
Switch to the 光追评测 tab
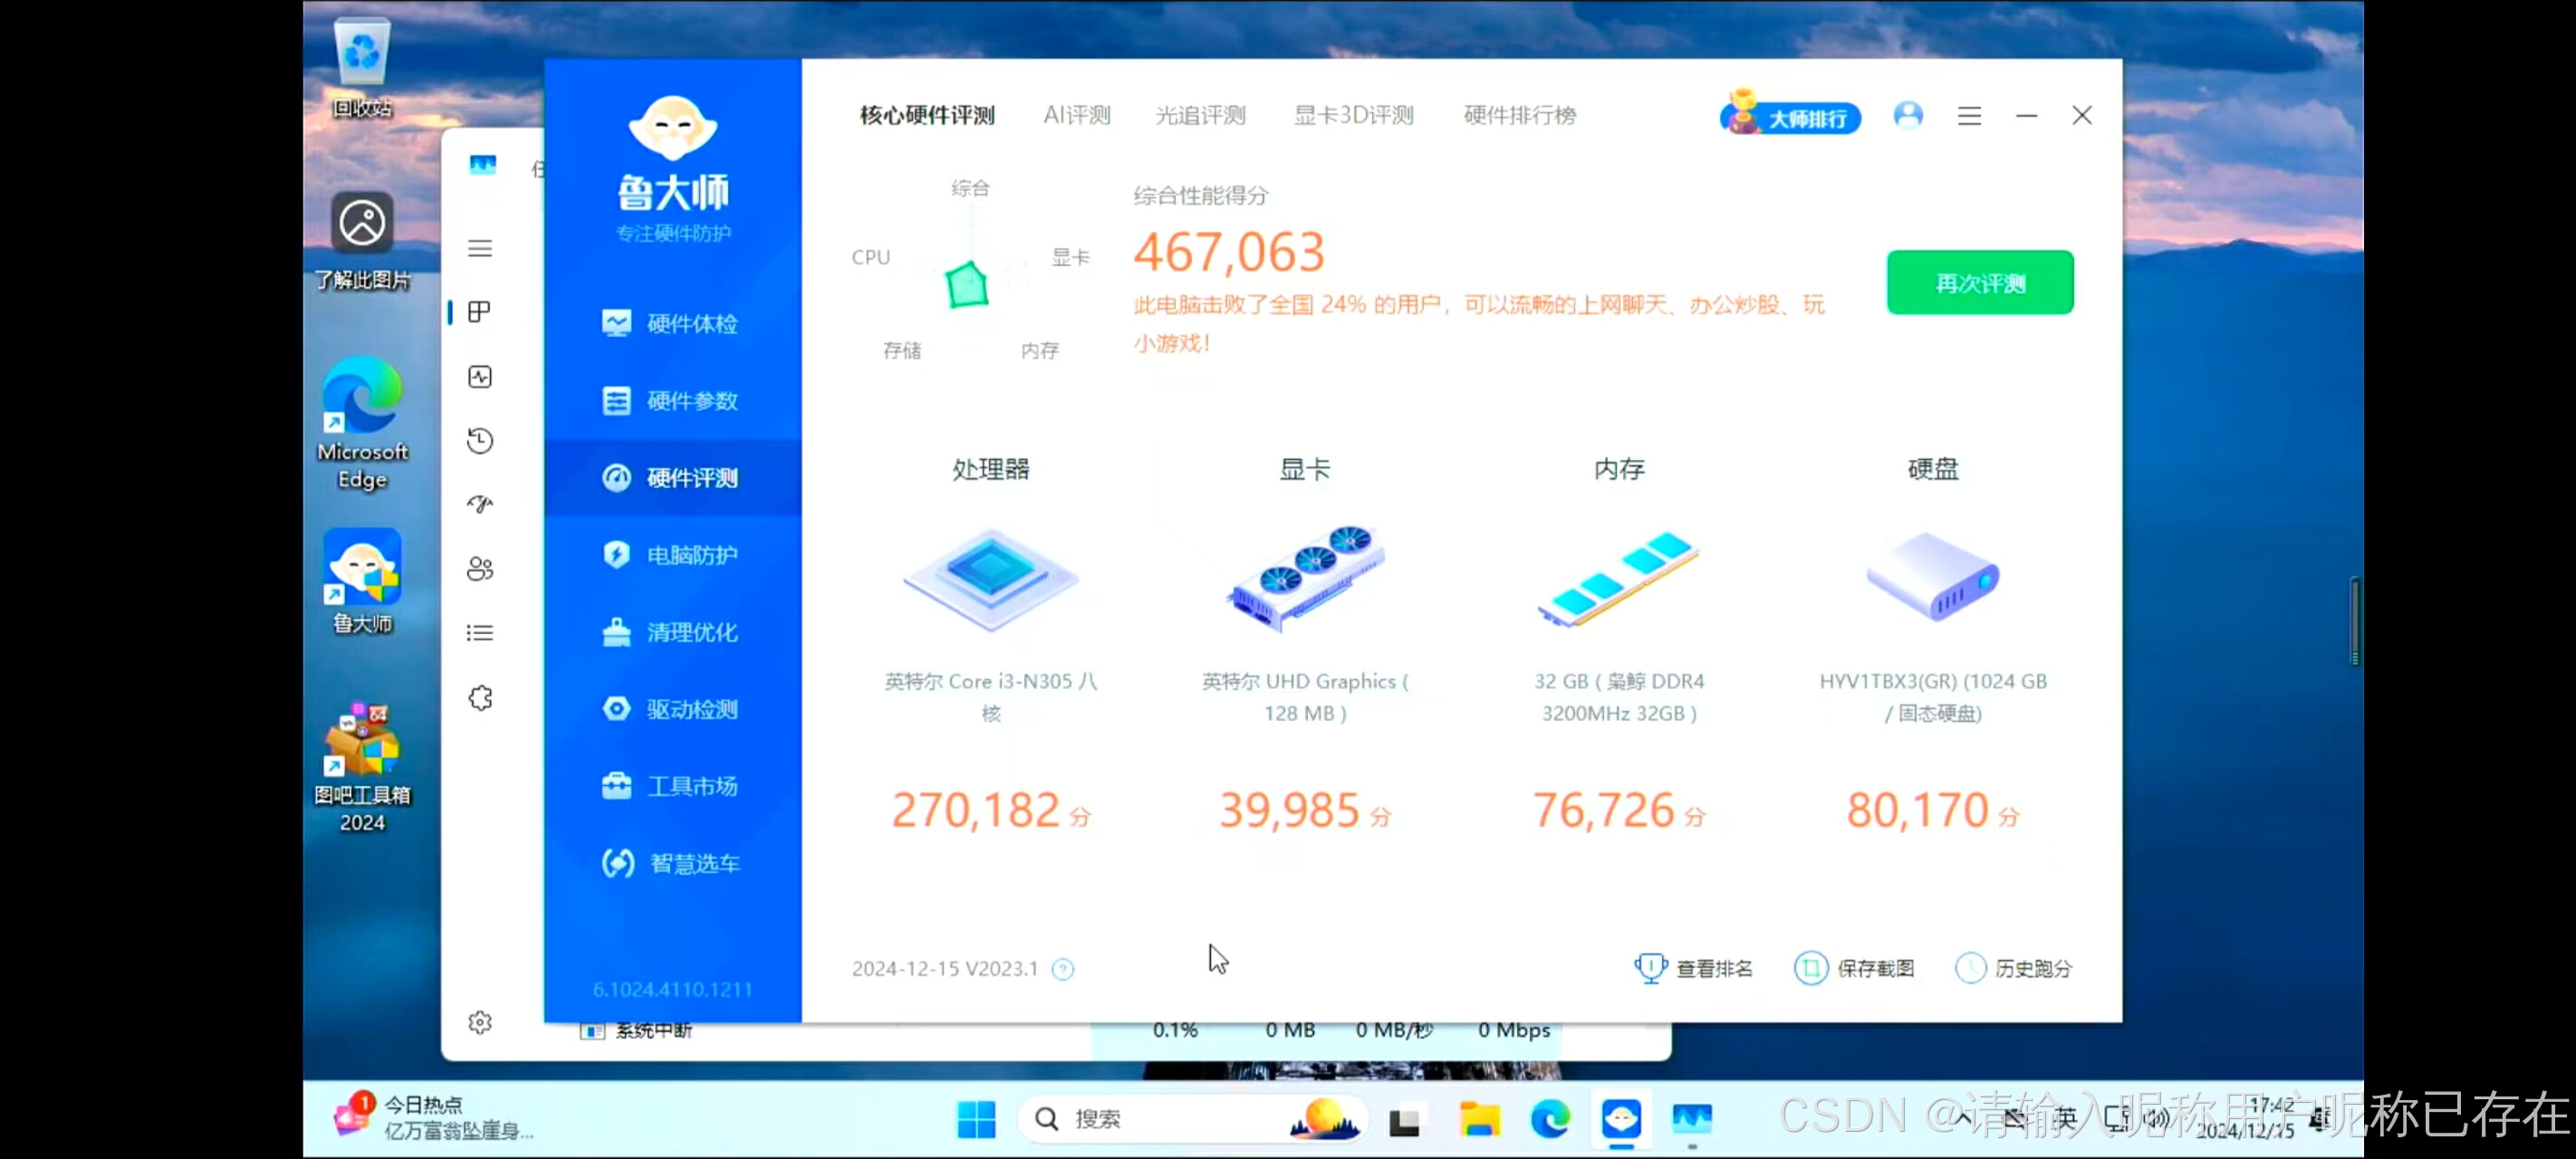[x=1200, y=115]
